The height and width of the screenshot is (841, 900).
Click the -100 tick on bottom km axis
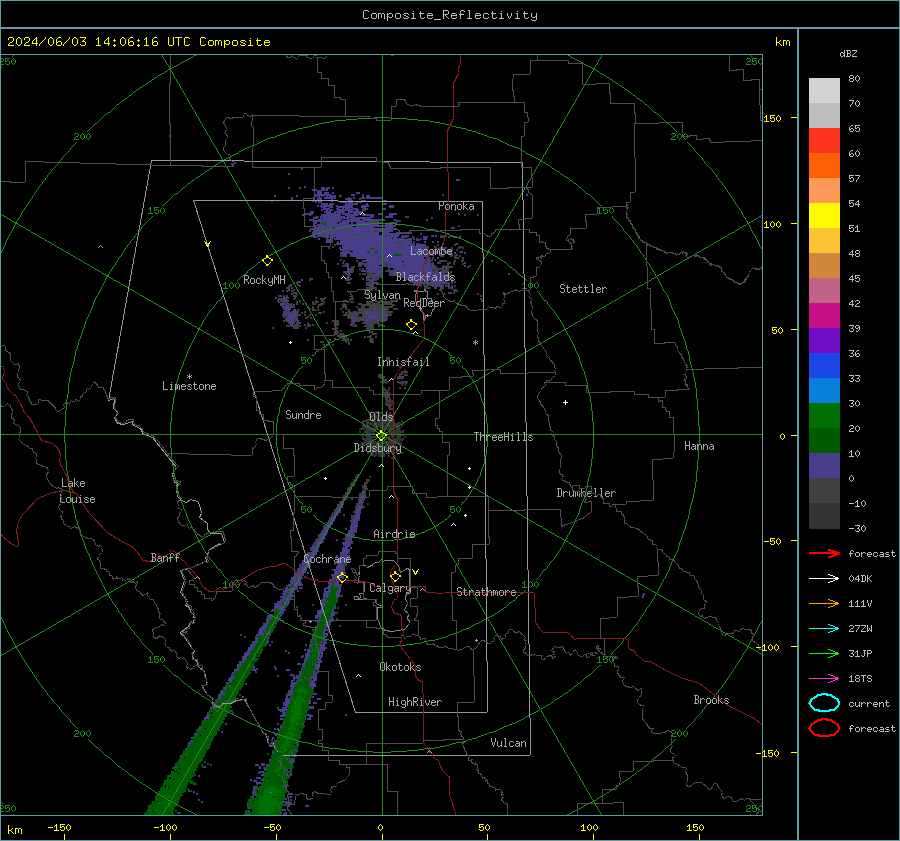(x=165, y=827)
